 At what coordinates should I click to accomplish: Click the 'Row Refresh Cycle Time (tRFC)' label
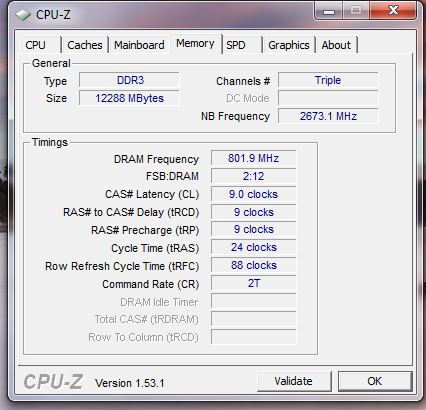122,266
